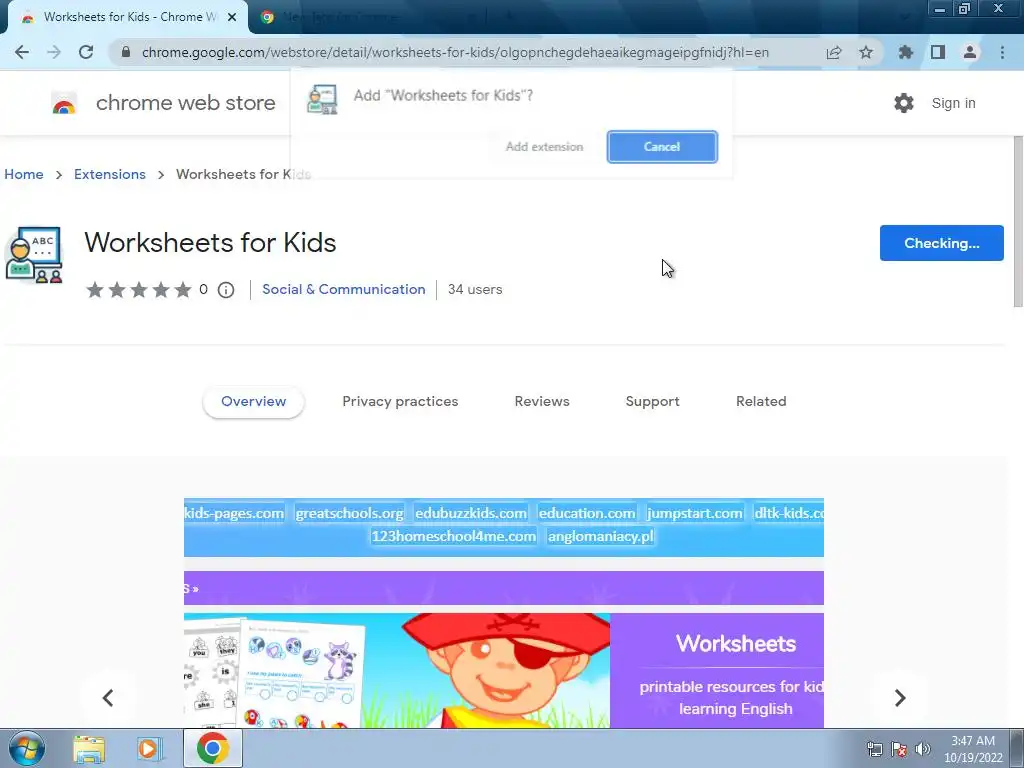Cancel the add extension prompt

[x=662, y=147]
